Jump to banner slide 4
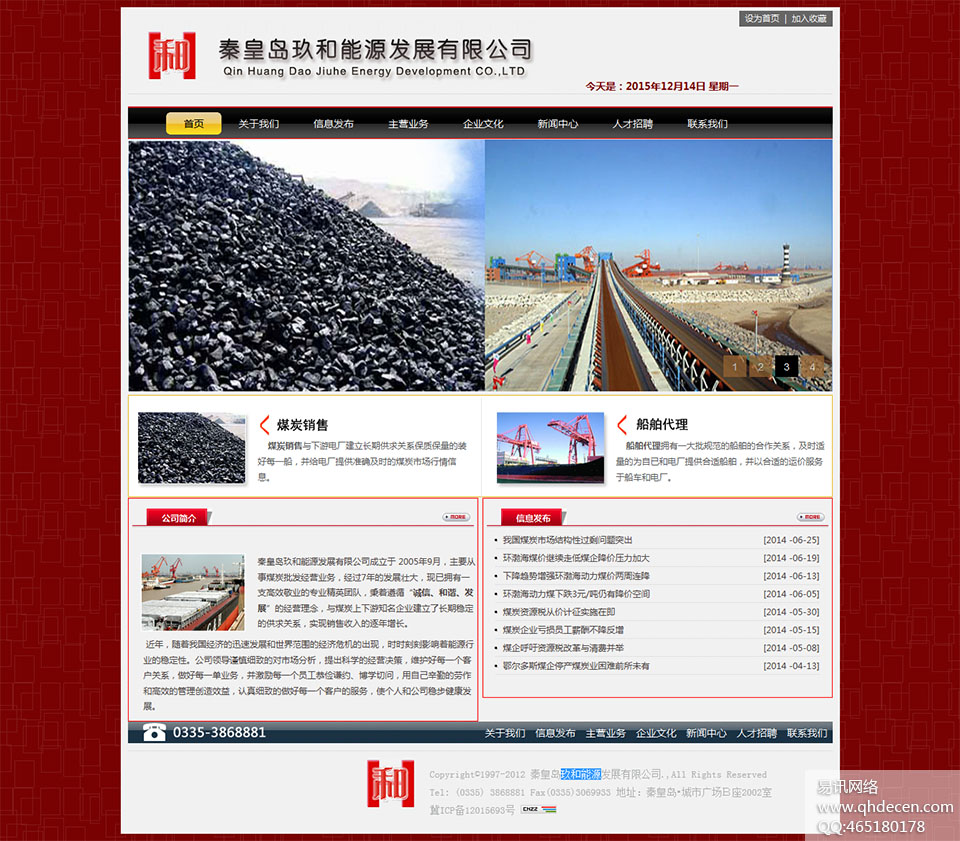The image size is (960, 841). pos(812,367)
